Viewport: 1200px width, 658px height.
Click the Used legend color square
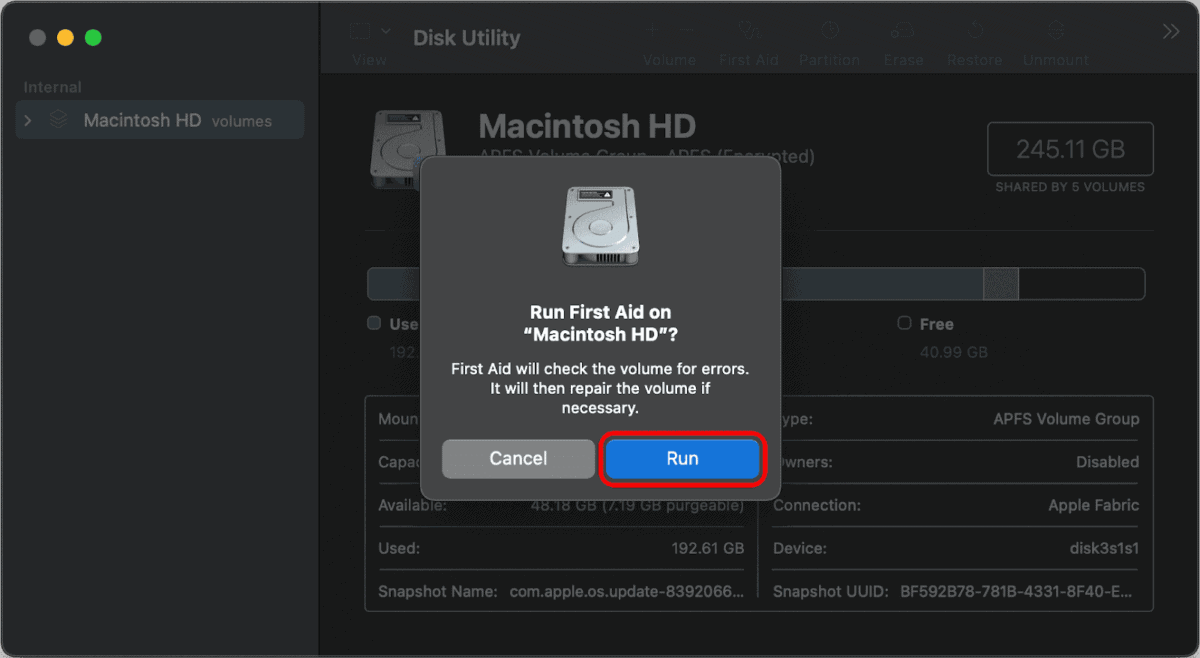[374, 323]
